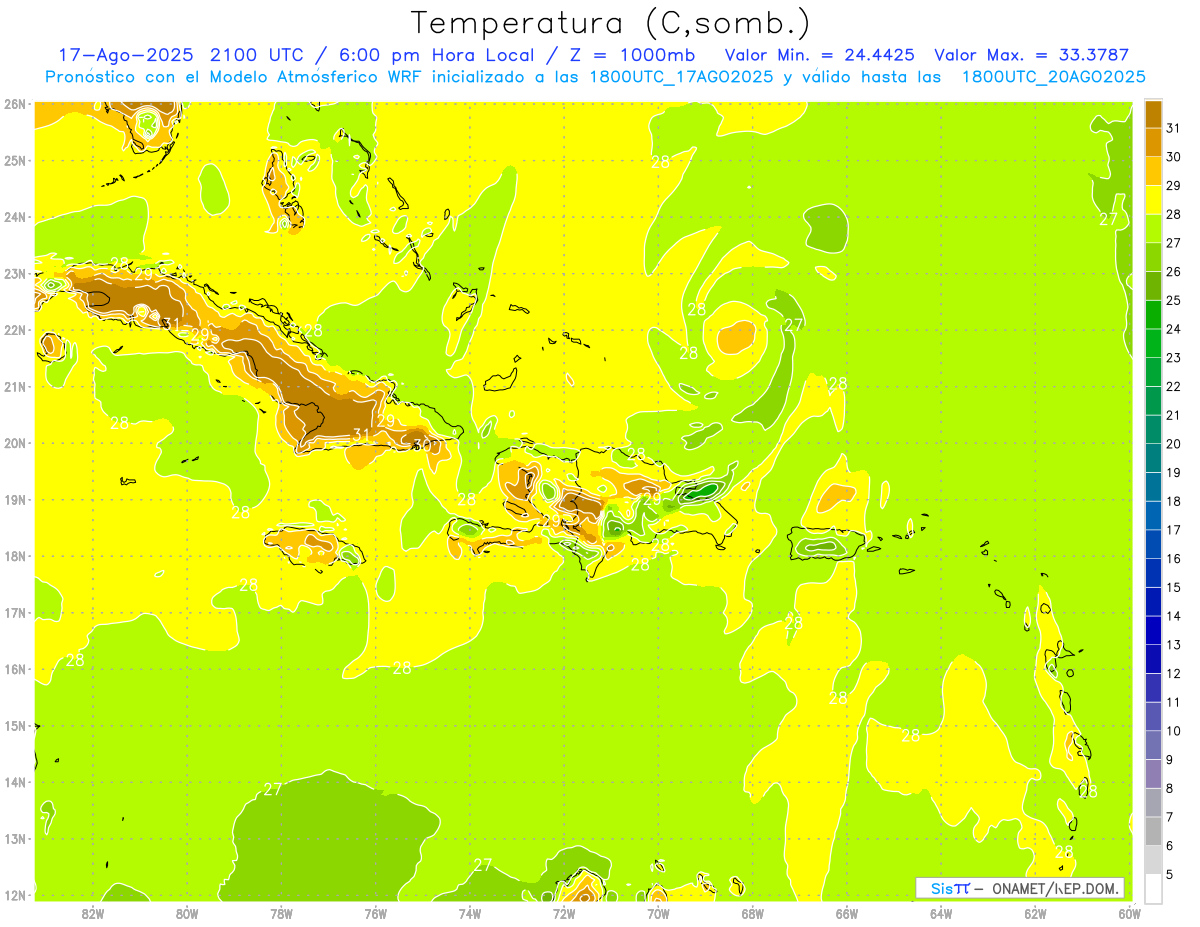1200x927 pixels.
Task: Click the legend value 20
Action: click(x=1173, y=443)
